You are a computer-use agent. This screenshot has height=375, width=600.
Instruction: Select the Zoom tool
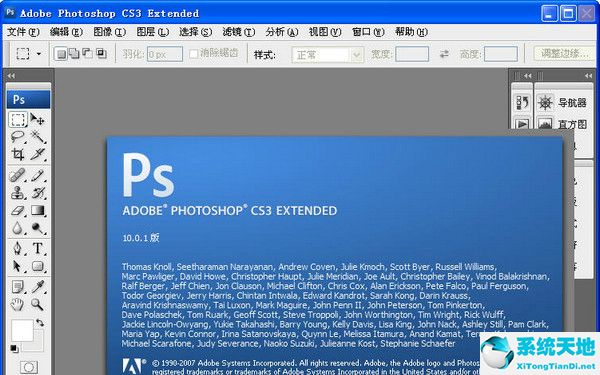(x=38, y=304)
